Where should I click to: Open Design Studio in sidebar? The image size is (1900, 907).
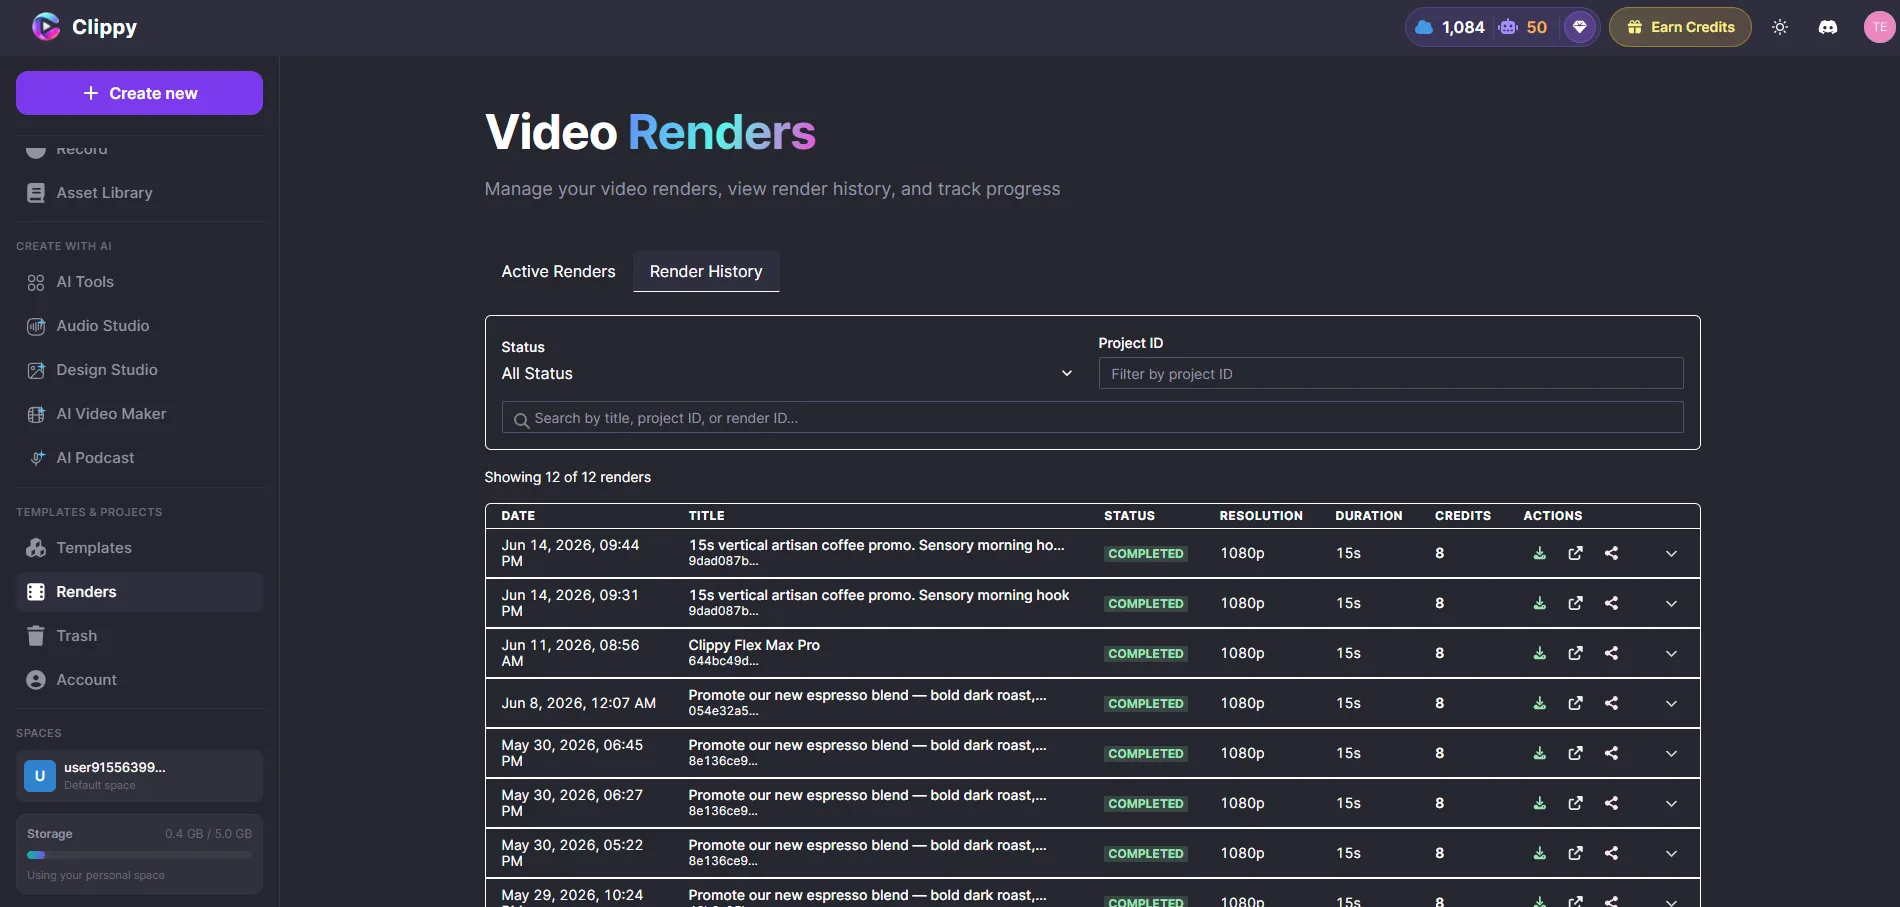click(139, 370)
